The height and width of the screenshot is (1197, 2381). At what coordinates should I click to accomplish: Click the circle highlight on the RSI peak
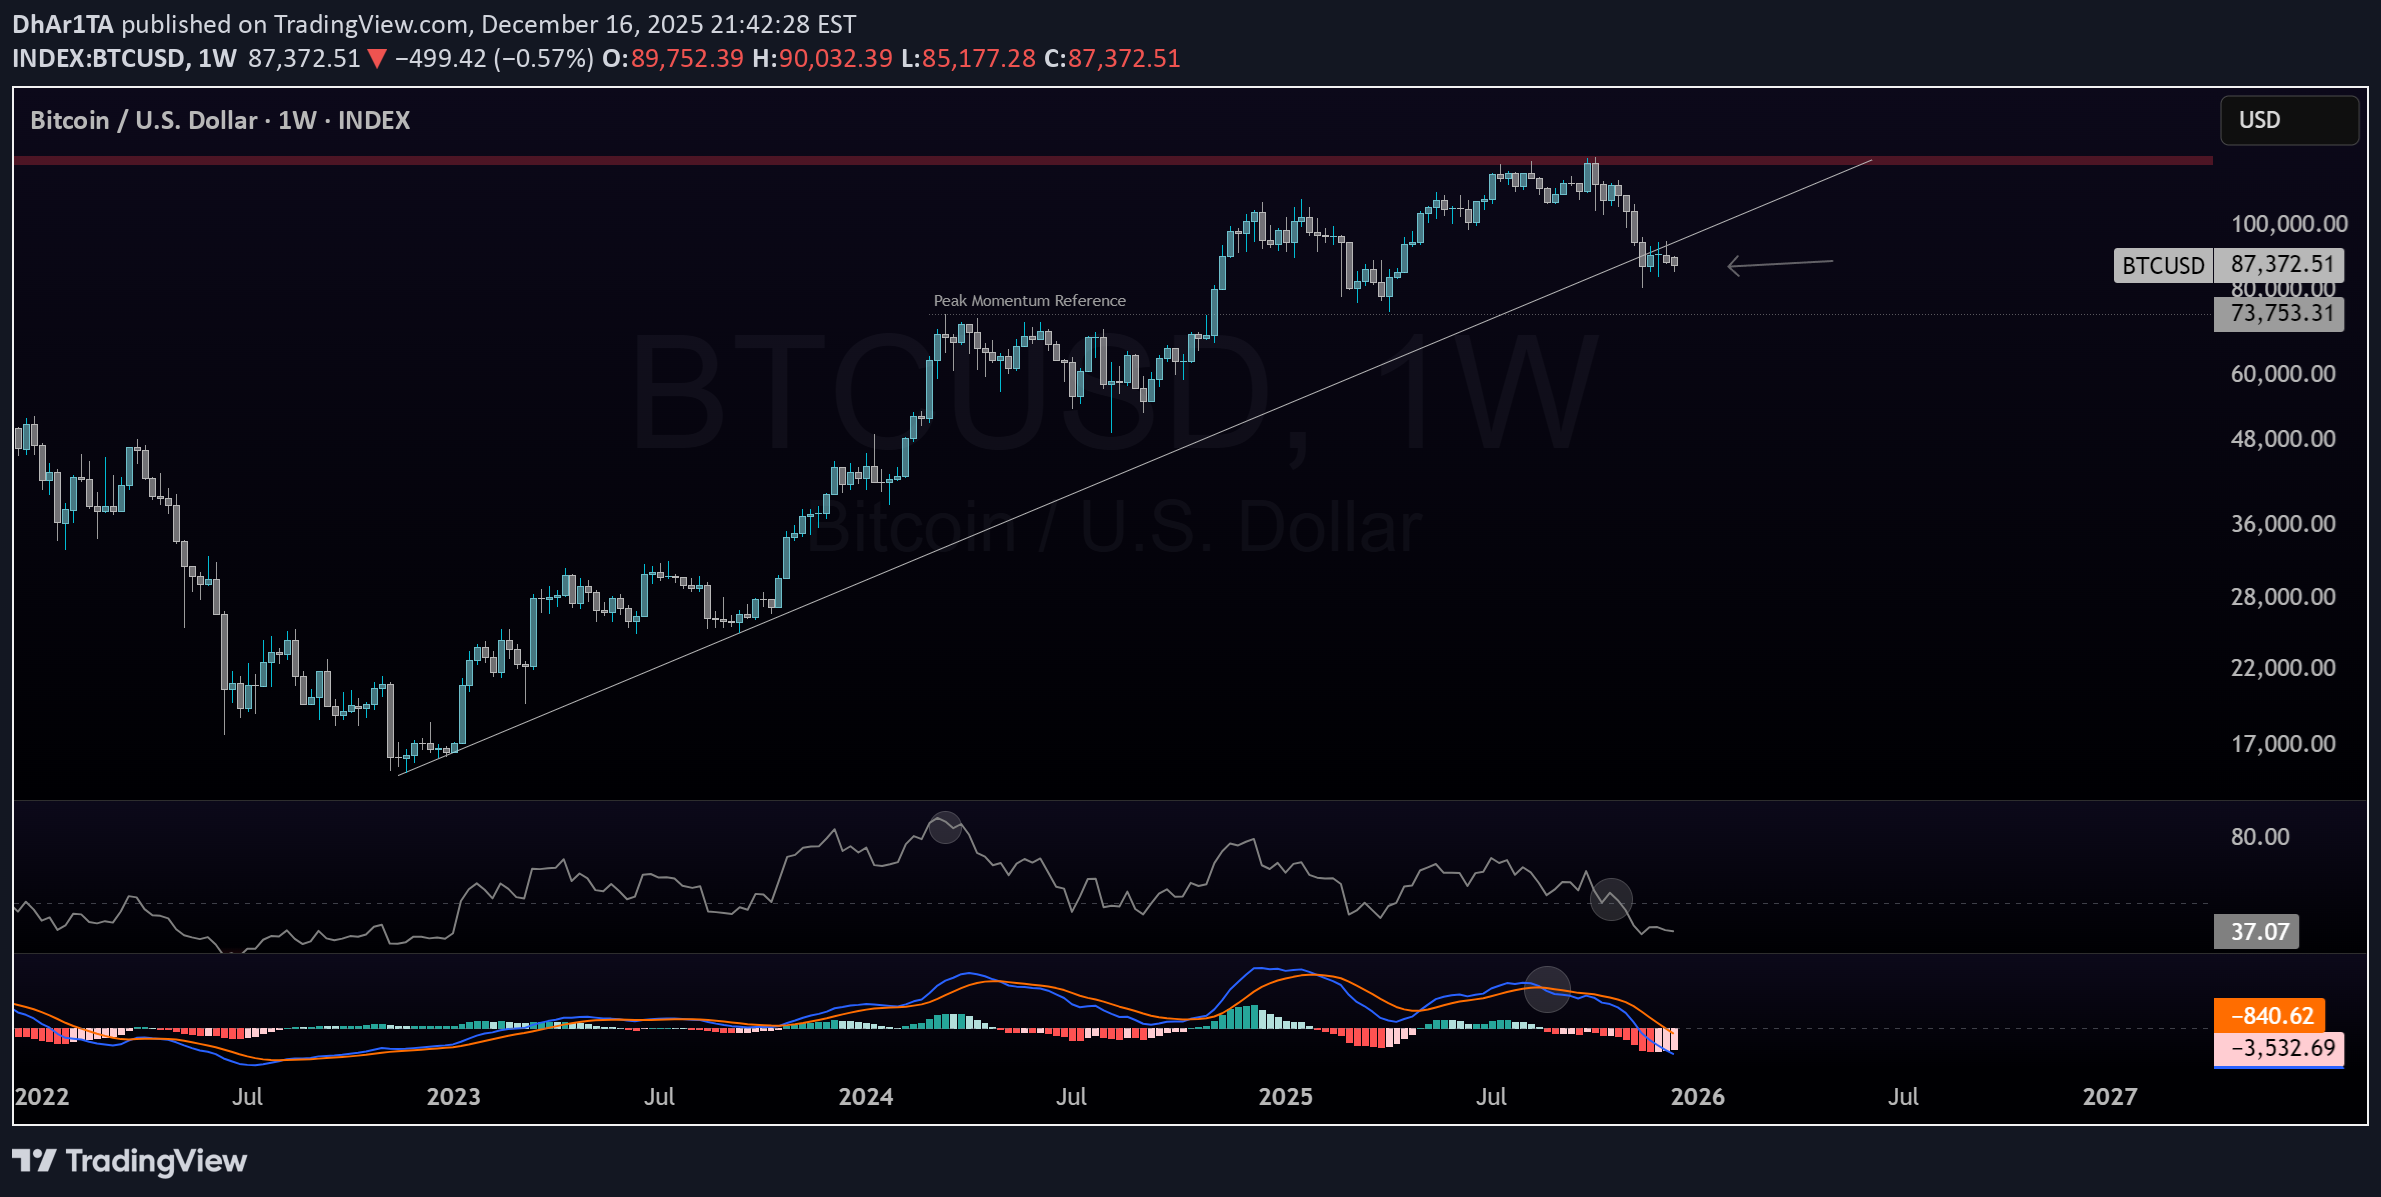pyautogui.click(x=944, y=829)
